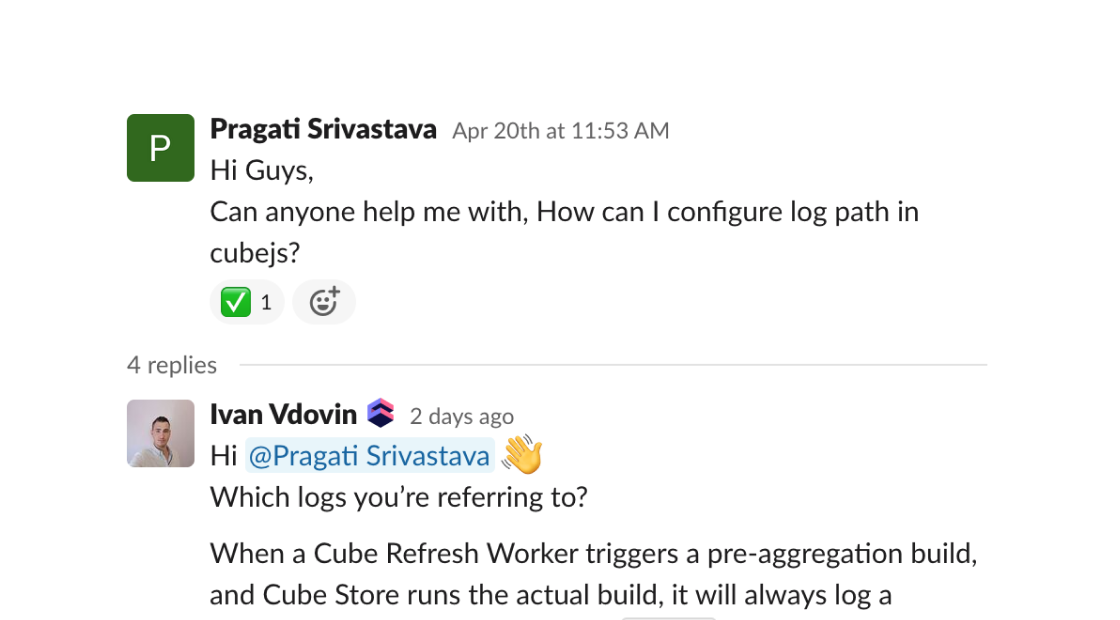Click the Cube workspace badge beside Ivan Vdovin
1120x620 pixels.
tap(380, 413)
